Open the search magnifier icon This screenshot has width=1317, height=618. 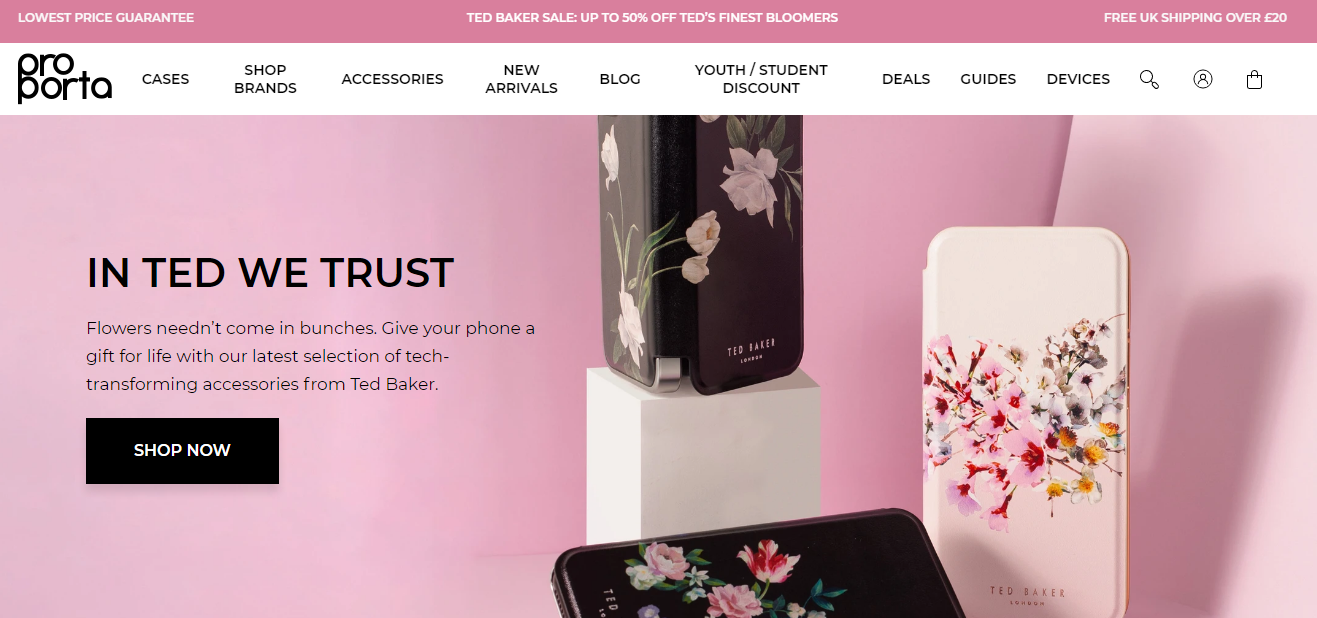click(1149, 79)
